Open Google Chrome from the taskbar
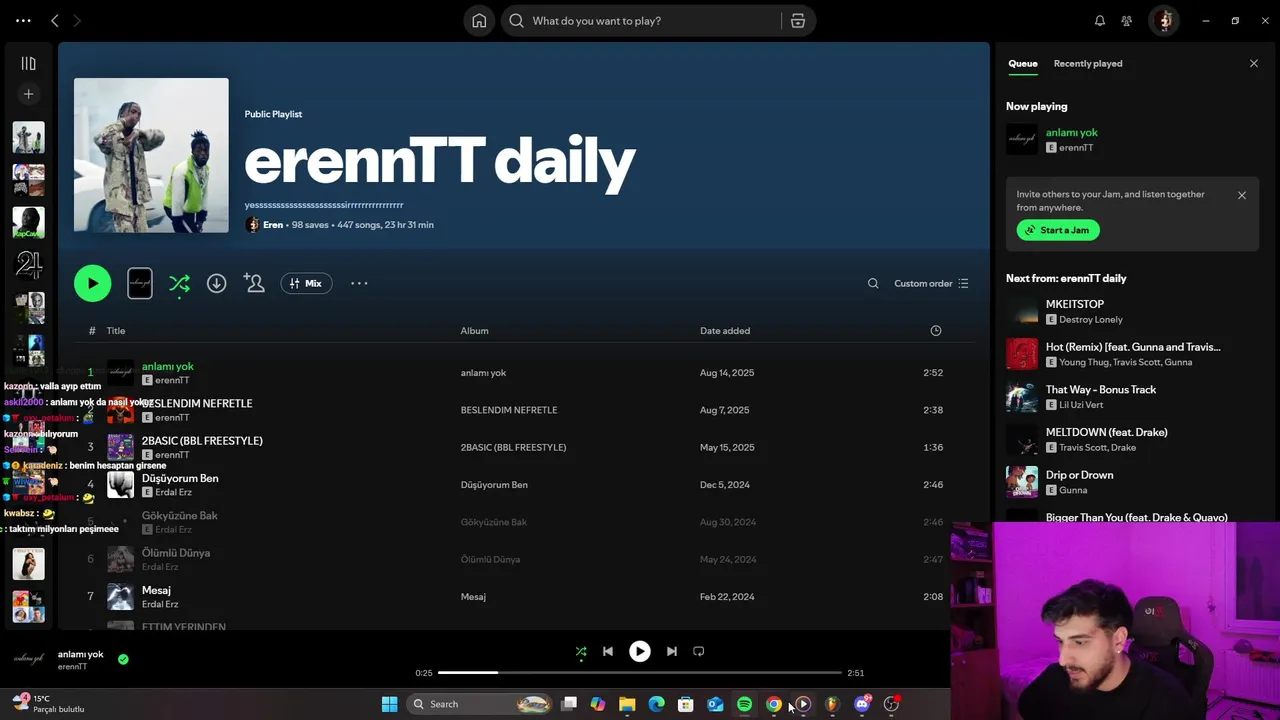The height and width of the screenshot is (720, 1280). click(773, 704)
